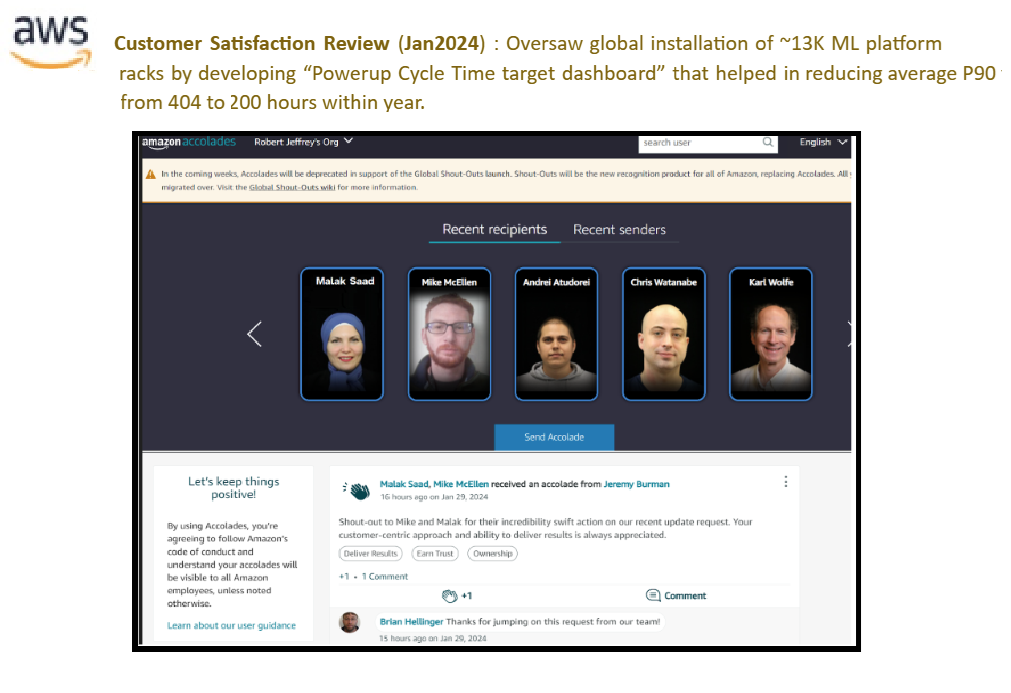Open the three-dot accolade options menu
The image size is (1011, 693).
click(x=786, y=482)
